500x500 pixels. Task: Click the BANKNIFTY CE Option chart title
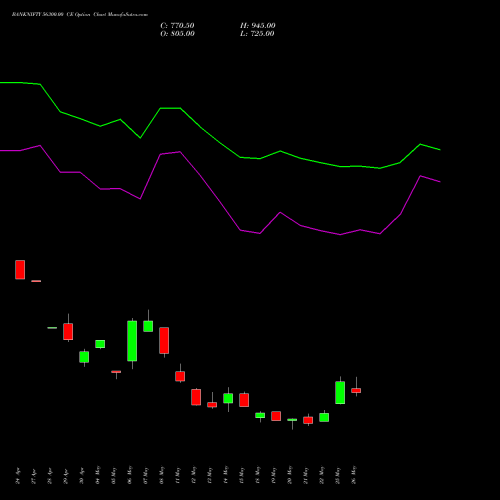click(x=80, y=15)
